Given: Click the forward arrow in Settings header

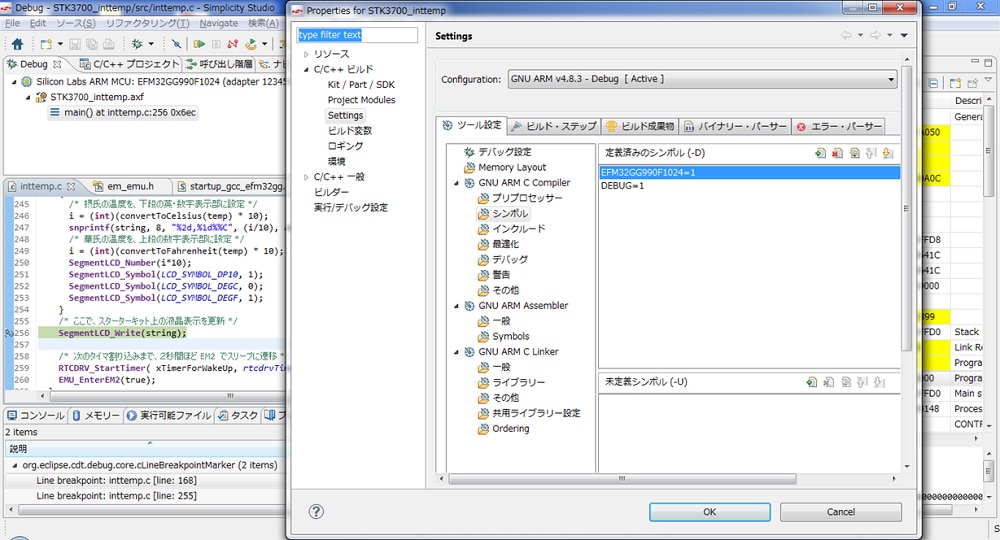Looking at the screenshot, I should [x=876, y=35].
